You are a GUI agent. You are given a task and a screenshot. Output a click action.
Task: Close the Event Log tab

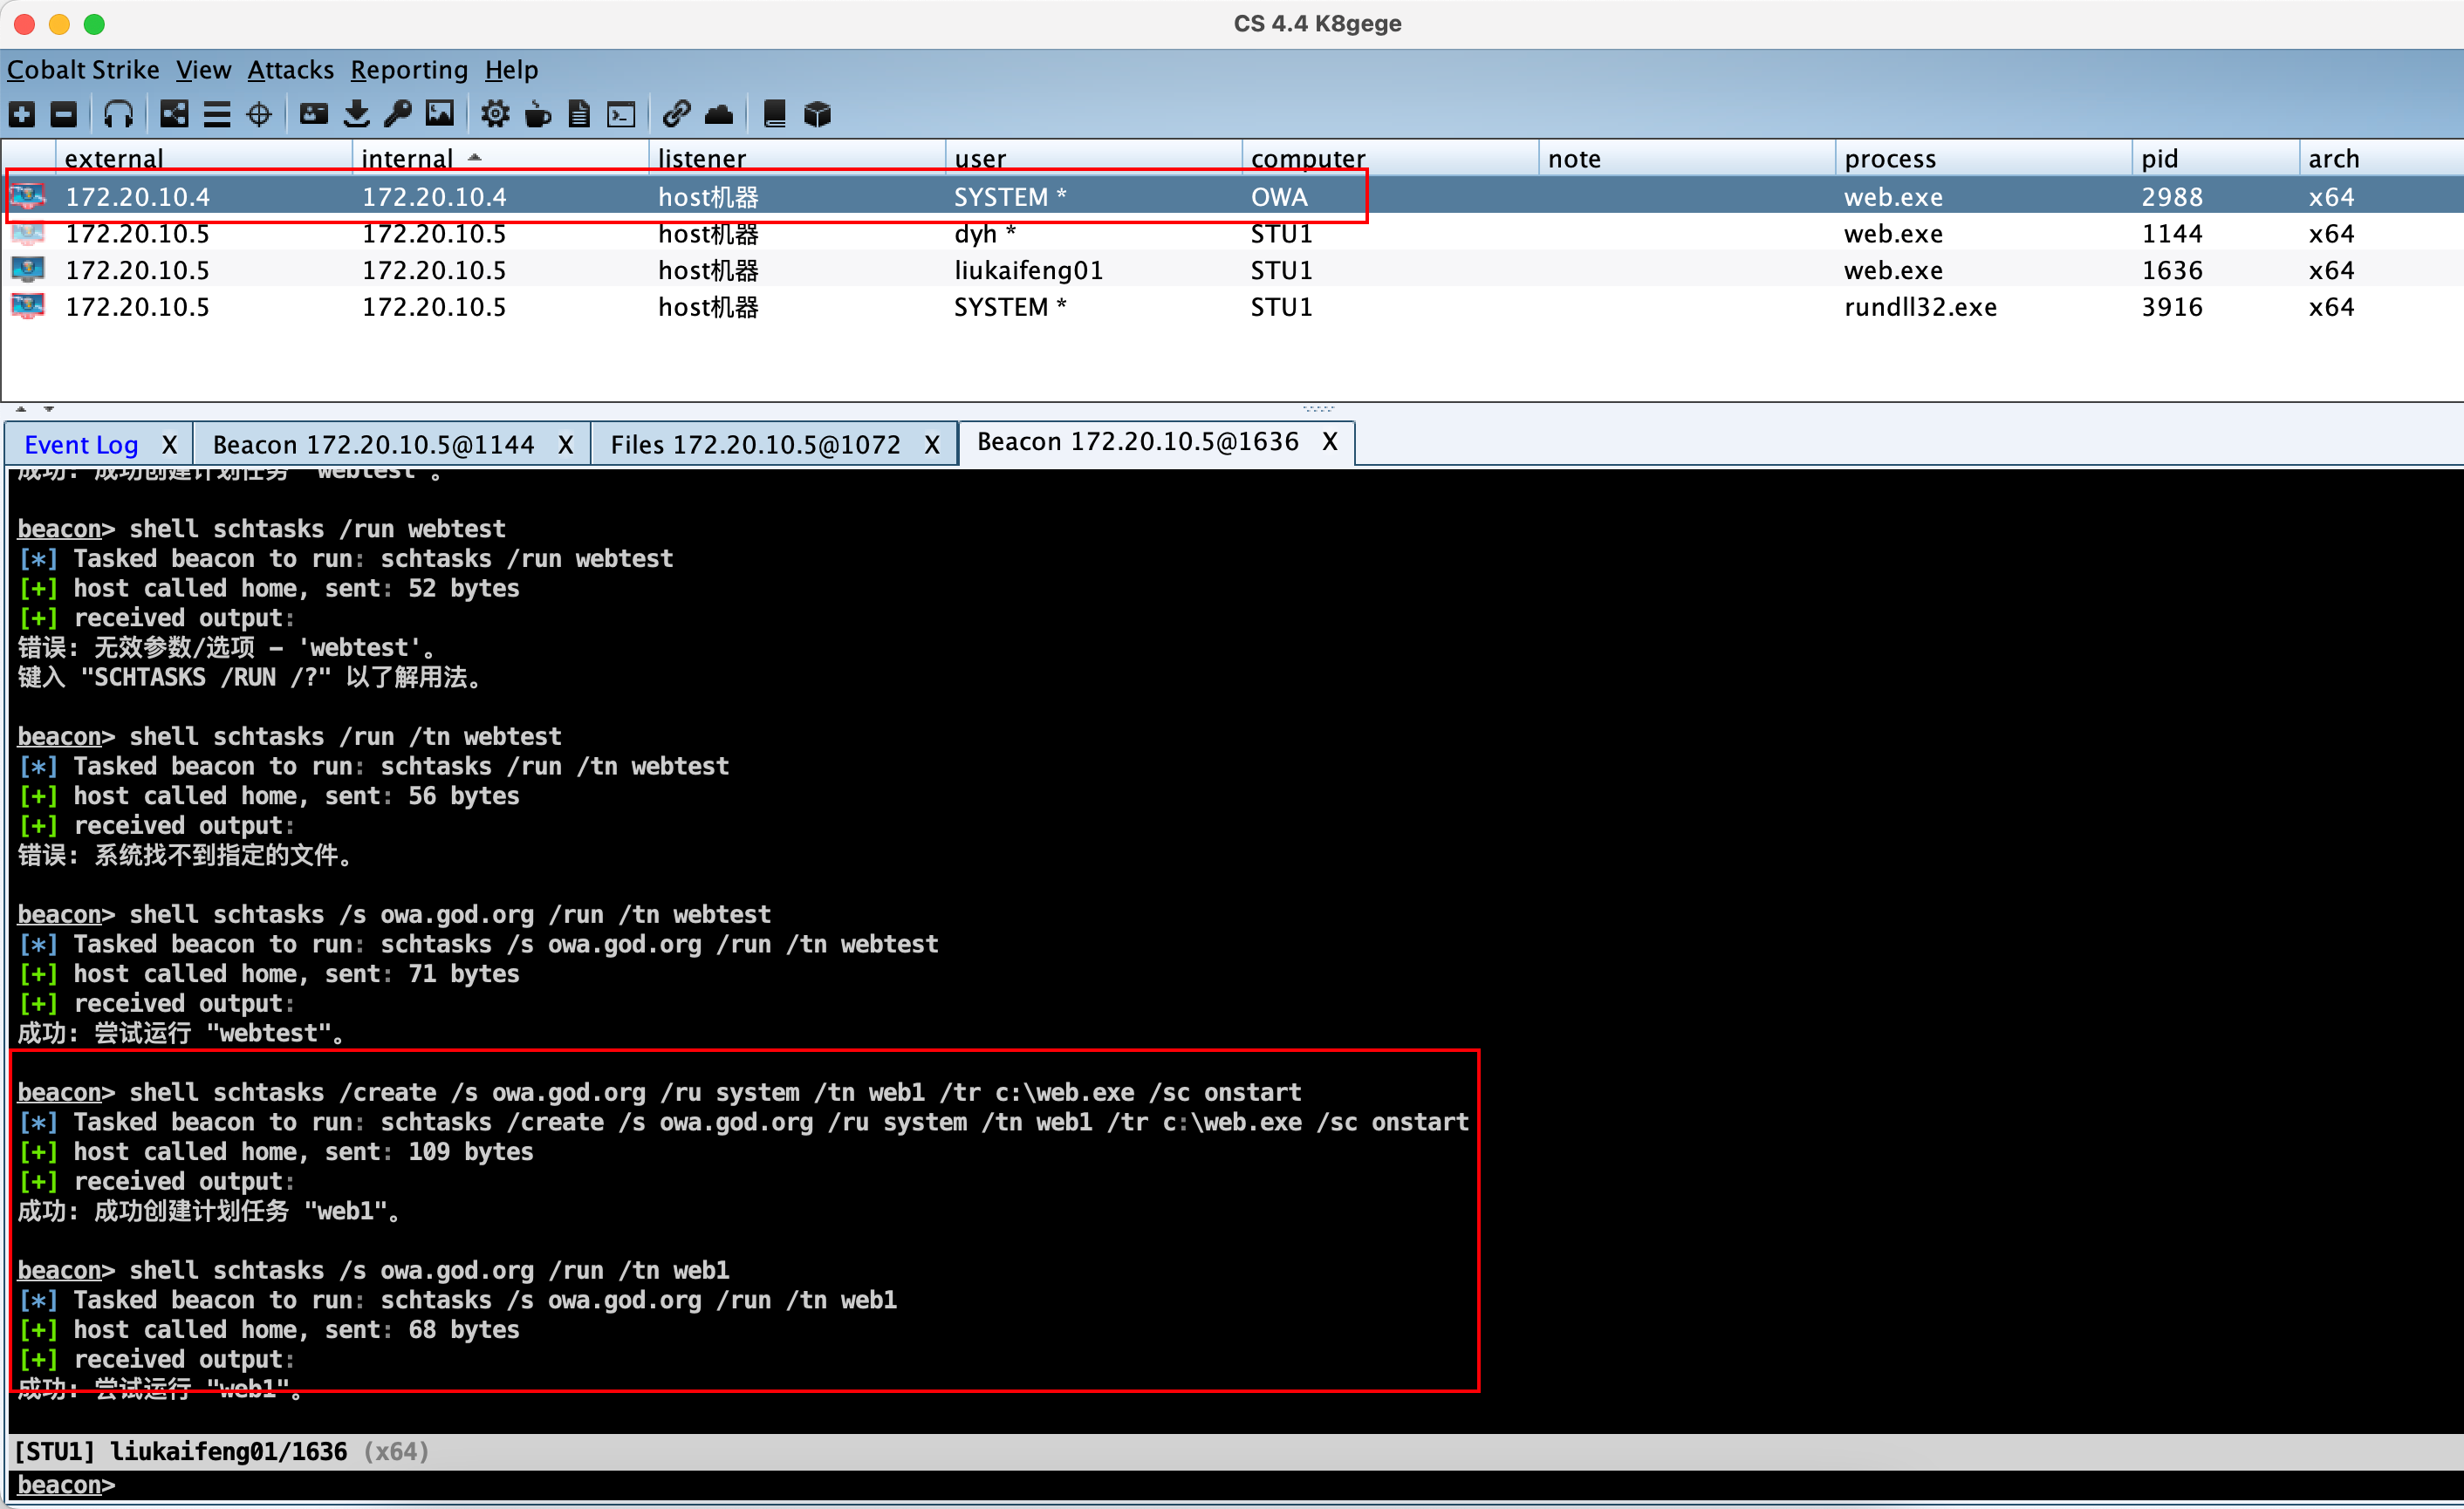[169, 445]
